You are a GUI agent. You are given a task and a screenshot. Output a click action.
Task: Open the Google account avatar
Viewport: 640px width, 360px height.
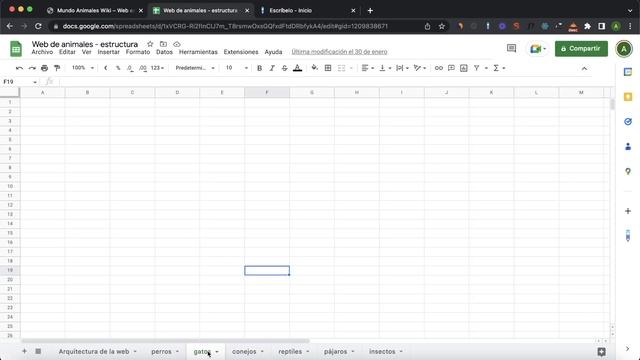(x=624, y=49)
